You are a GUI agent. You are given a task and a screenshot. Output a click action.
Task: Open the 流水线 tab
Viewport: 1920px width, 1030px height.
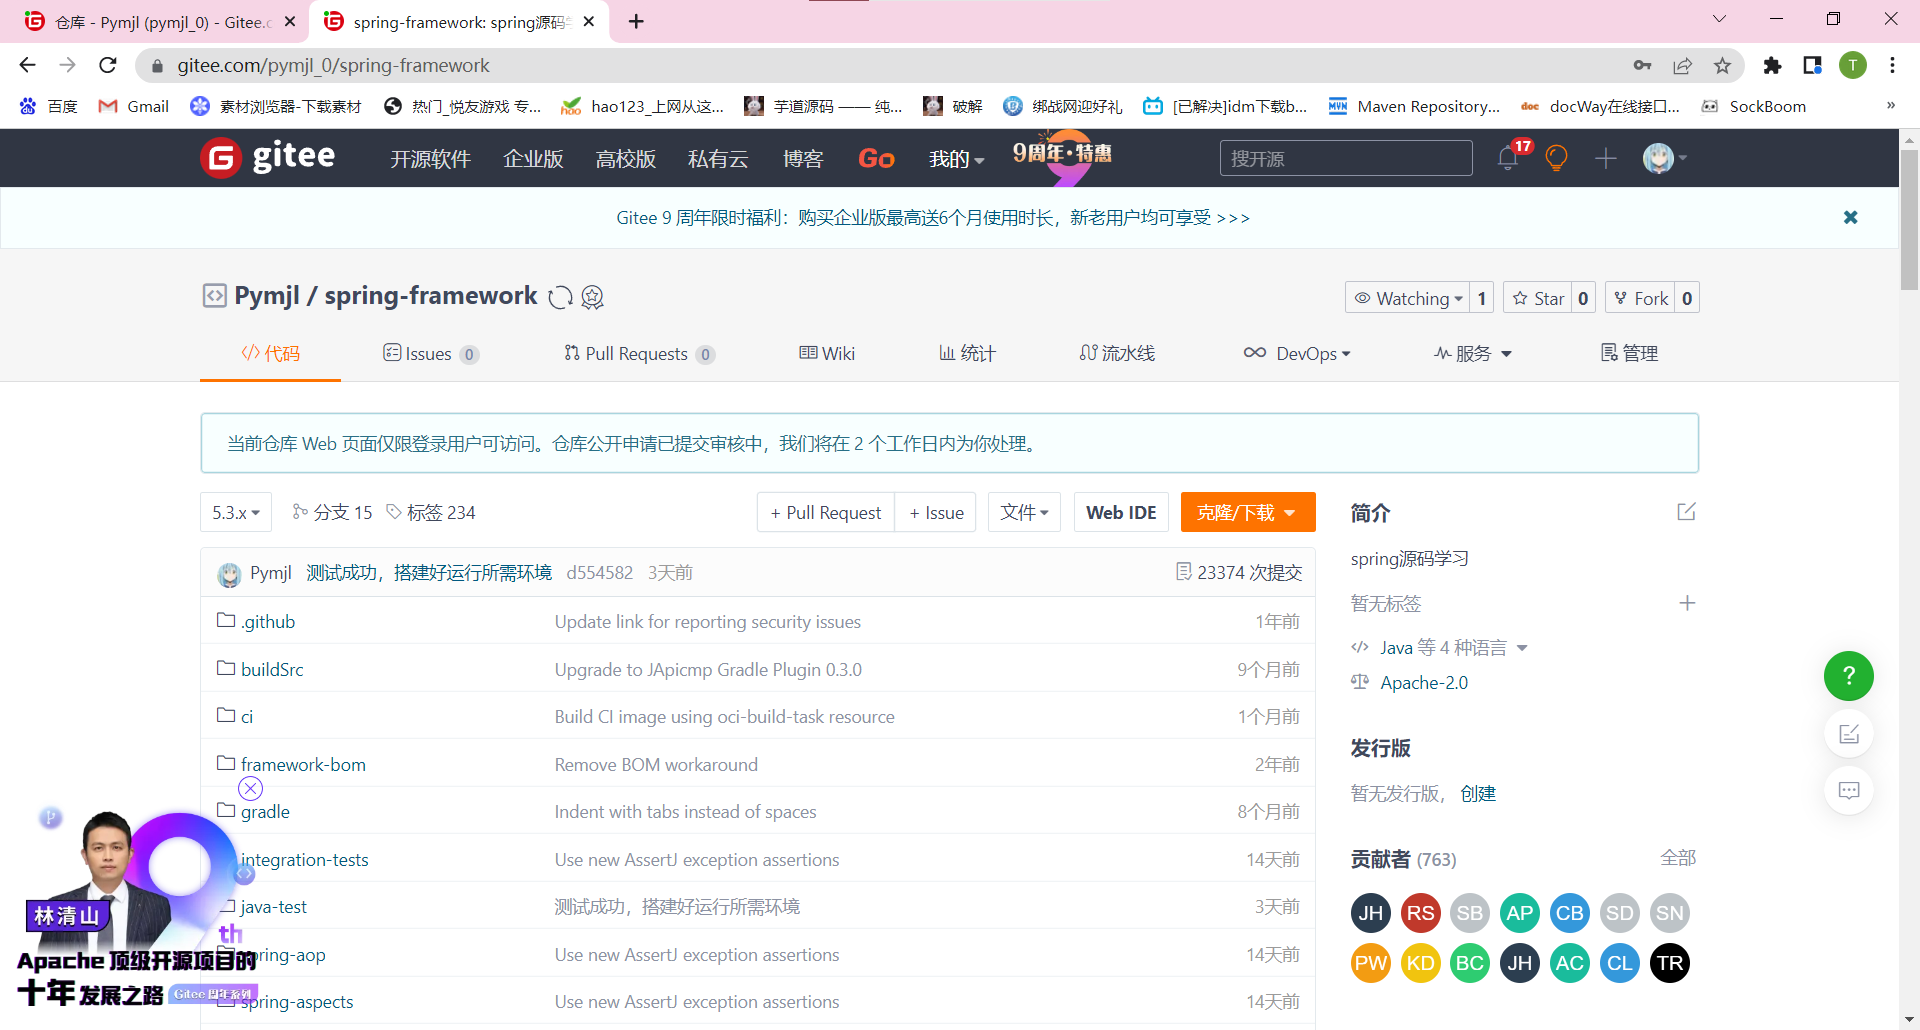coord(1117,353)
